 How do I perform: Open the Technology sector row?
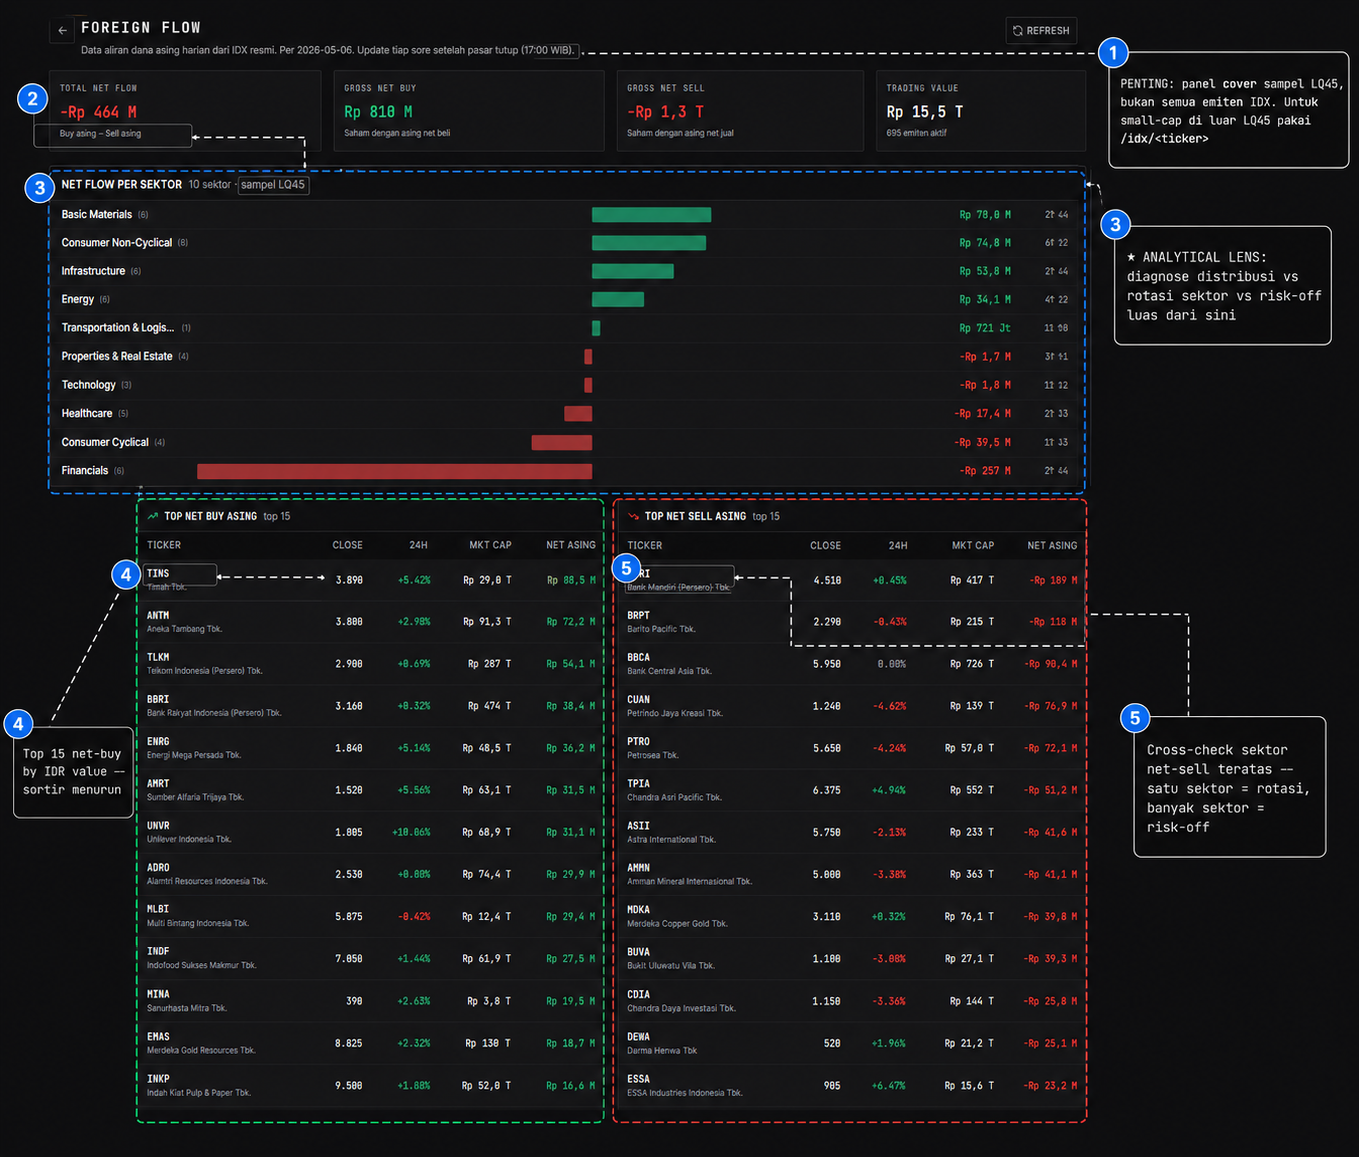click(x=566, y=385)
